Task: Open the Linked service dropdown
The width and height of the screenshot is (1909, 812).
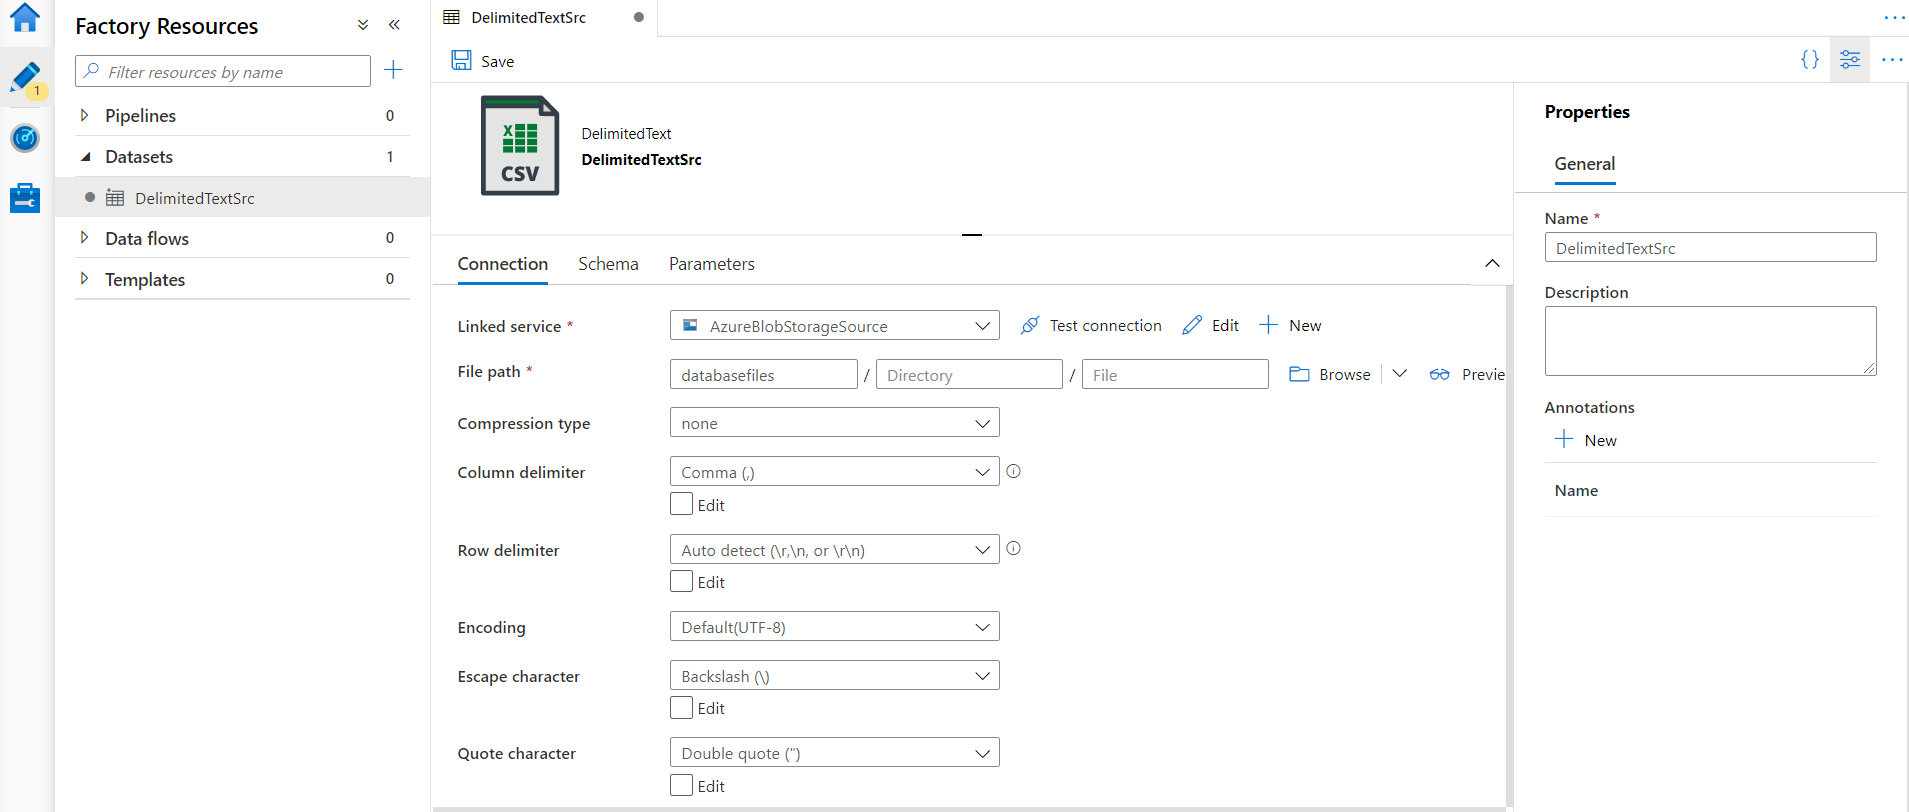Action: click(834, 325)
